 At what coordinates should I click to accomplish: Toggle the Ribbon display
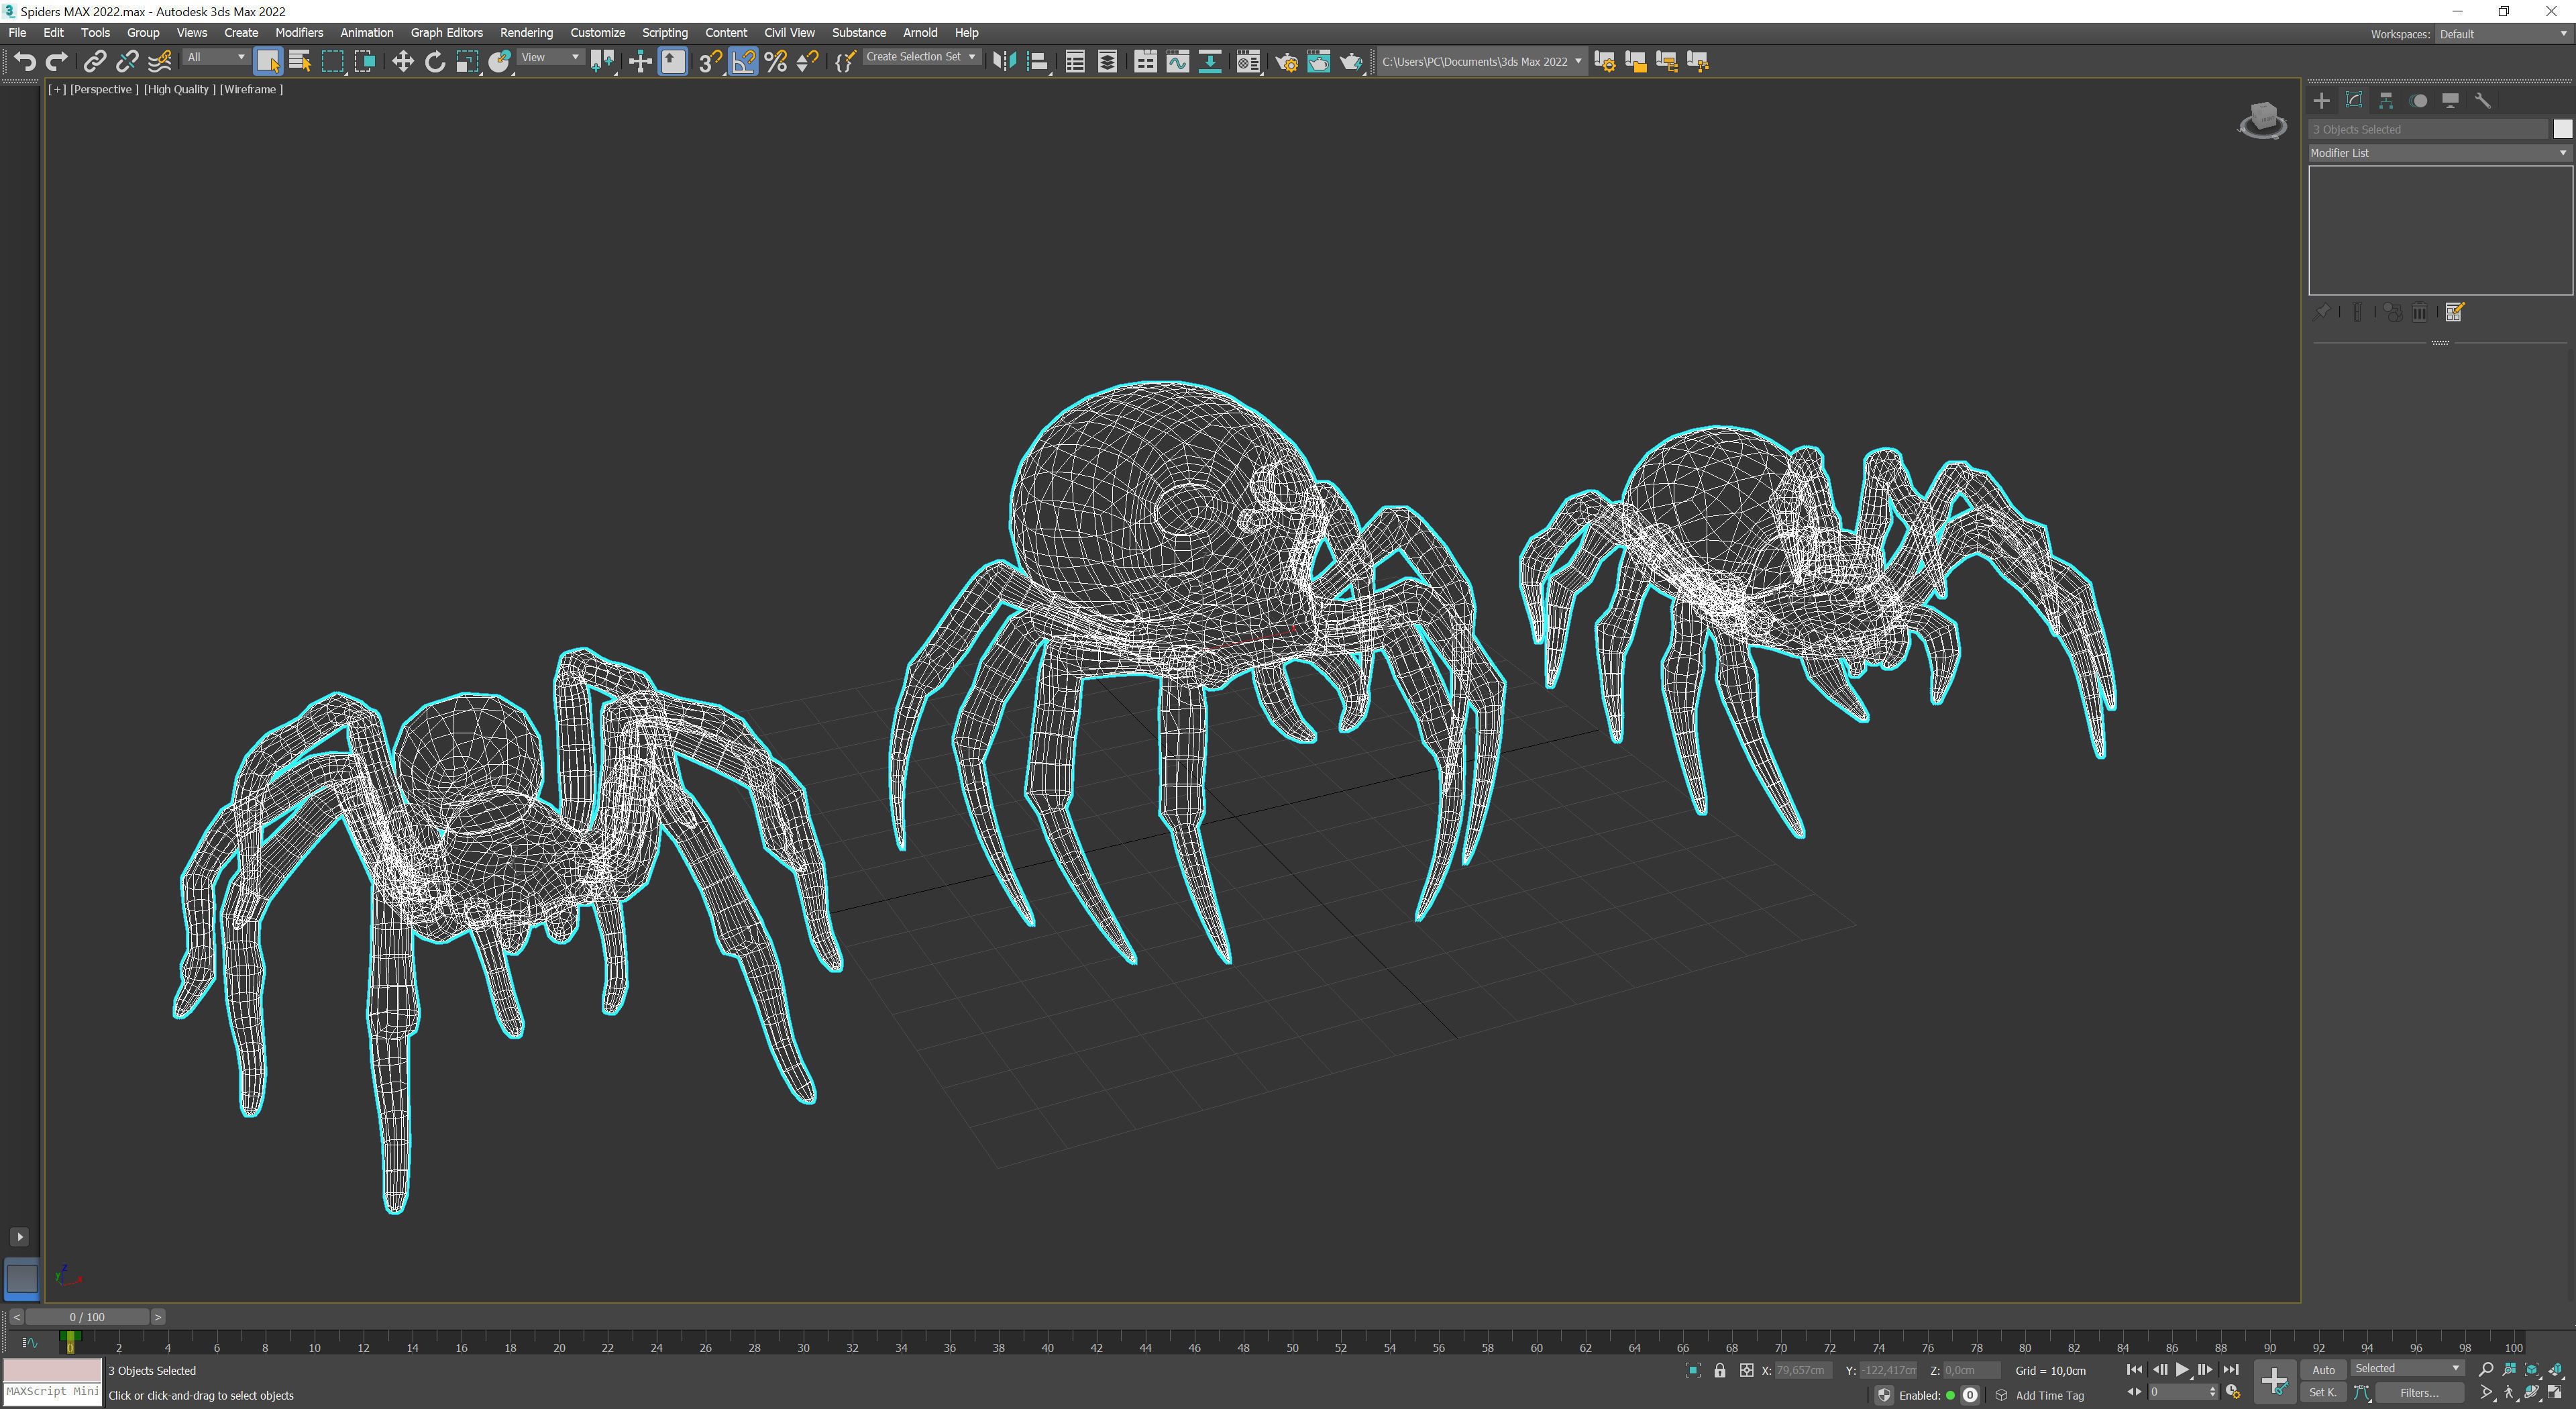pyautogui.click(x=1145, y=62)
